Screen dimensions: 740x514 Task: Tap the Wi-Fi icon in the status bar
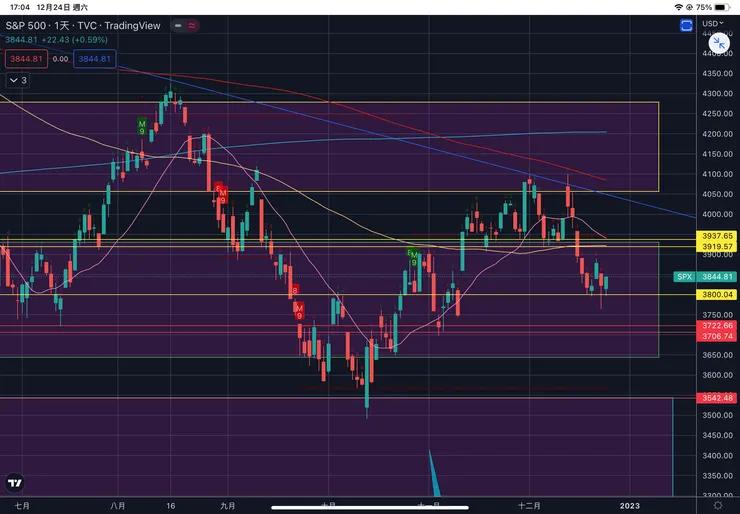tap(679, 7)
